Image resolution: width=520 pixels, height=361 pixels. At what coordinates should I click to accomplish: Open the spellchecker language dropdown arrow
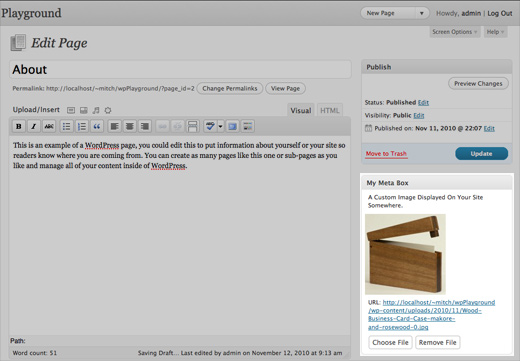point(220,126)
